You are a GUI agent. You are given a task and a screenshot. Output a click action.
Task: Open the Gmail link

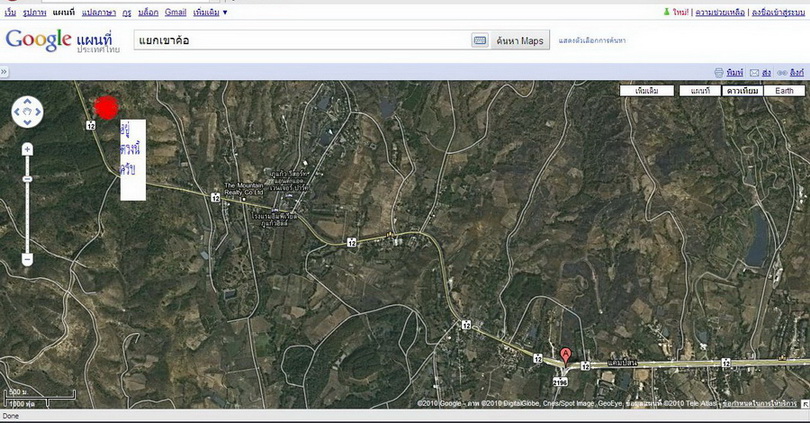click(x=176, y=12)
